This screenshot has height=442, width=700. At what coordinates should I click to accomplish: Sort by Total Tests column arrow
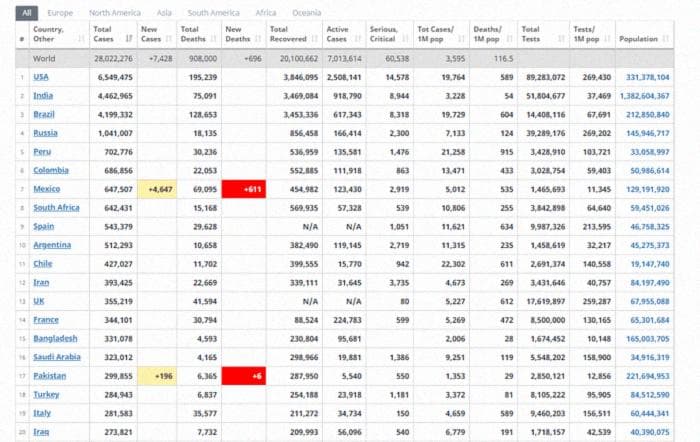562,39
